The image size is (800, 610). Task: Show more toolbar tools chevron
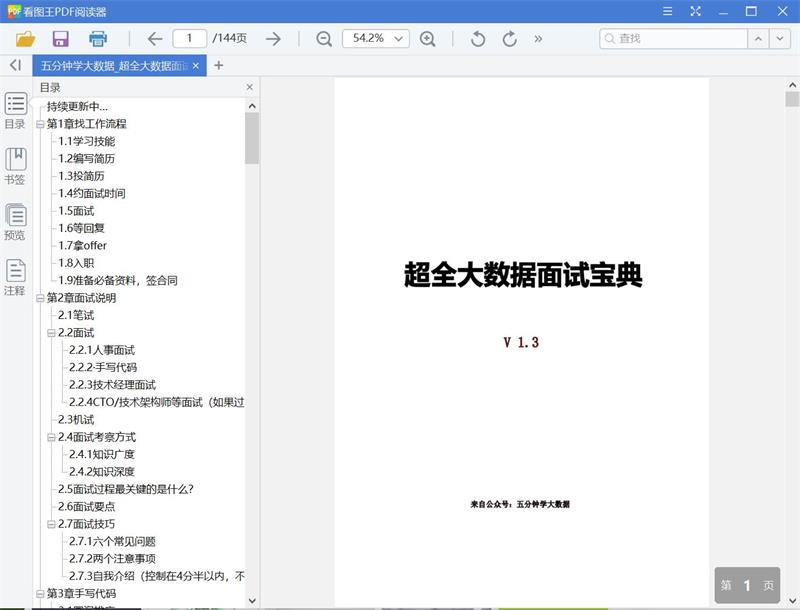(x=538, y=39)
